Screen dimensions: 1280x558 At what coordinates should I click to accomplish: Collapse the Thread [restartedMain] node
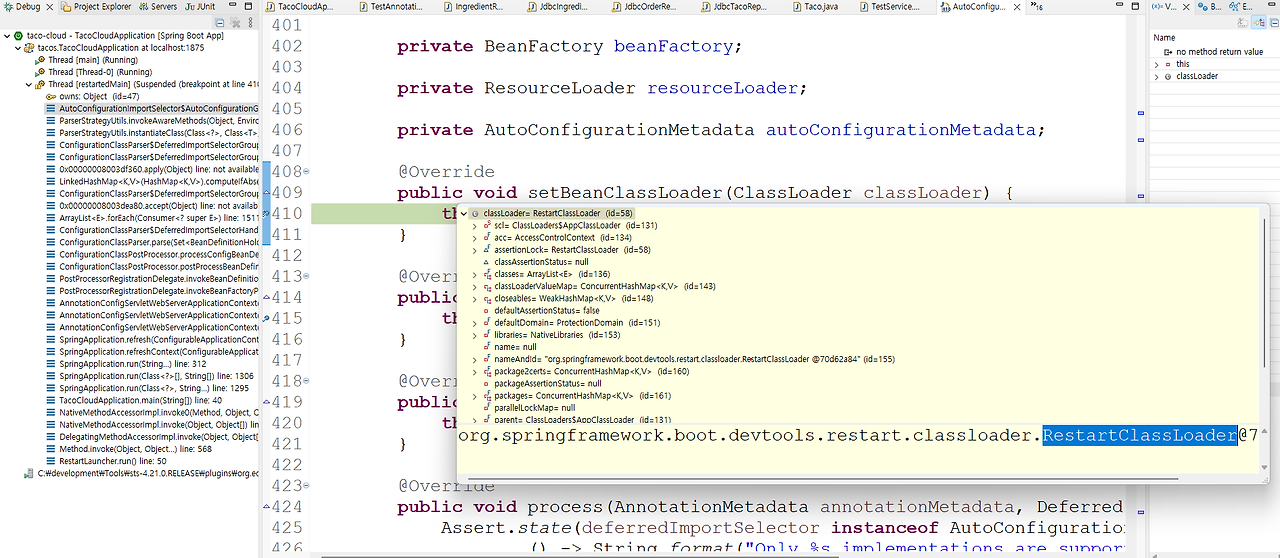30,84
